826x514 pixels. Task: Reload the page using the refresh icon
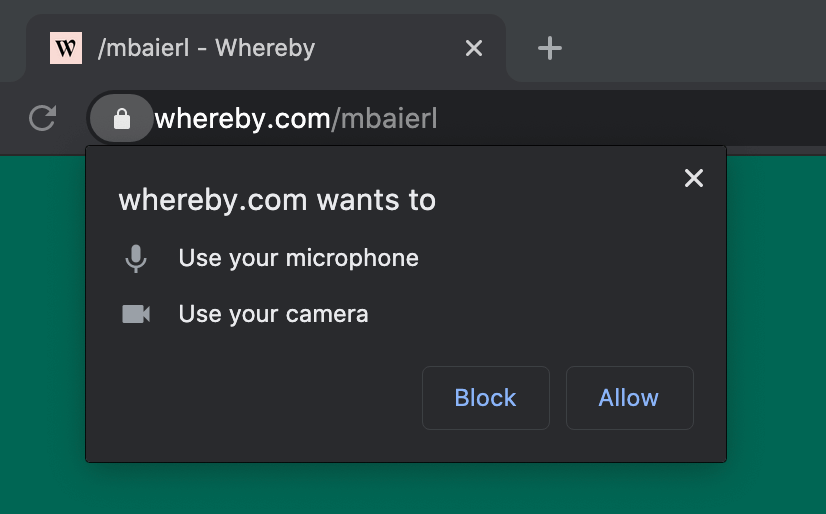coord(43,118)
